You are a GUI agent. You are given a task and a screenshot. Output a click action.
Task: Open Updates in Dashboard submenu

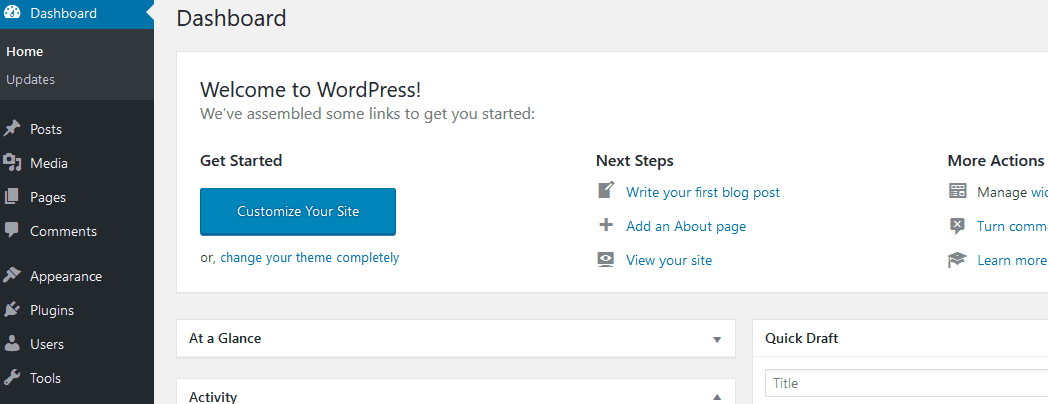[31, 80]
